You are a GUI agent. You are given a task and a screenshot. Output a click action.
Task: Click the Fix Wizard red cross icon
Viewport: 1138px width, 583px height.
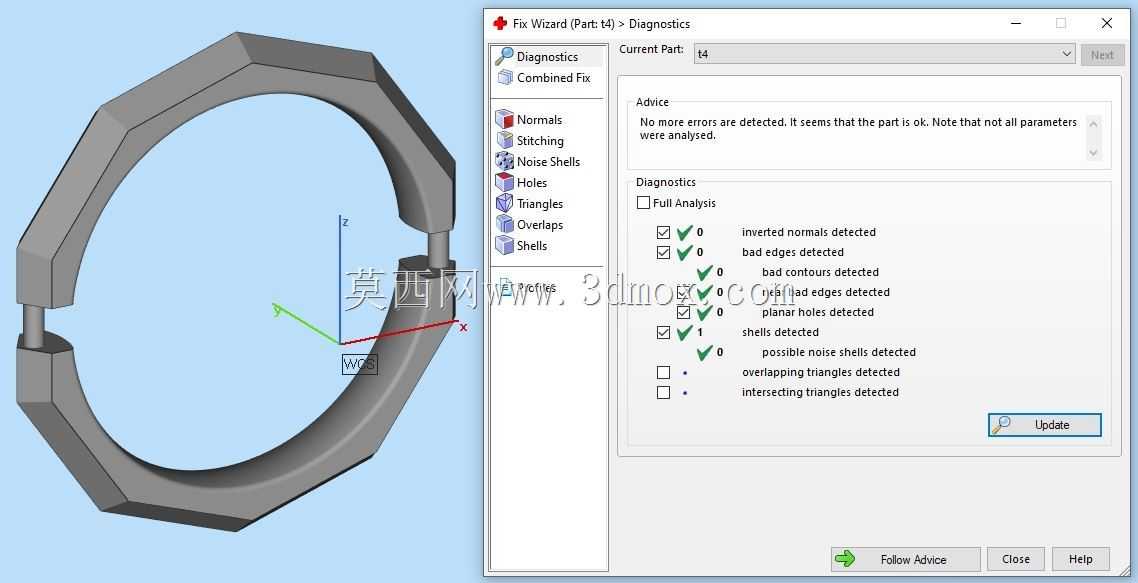(x=499, y=23)
